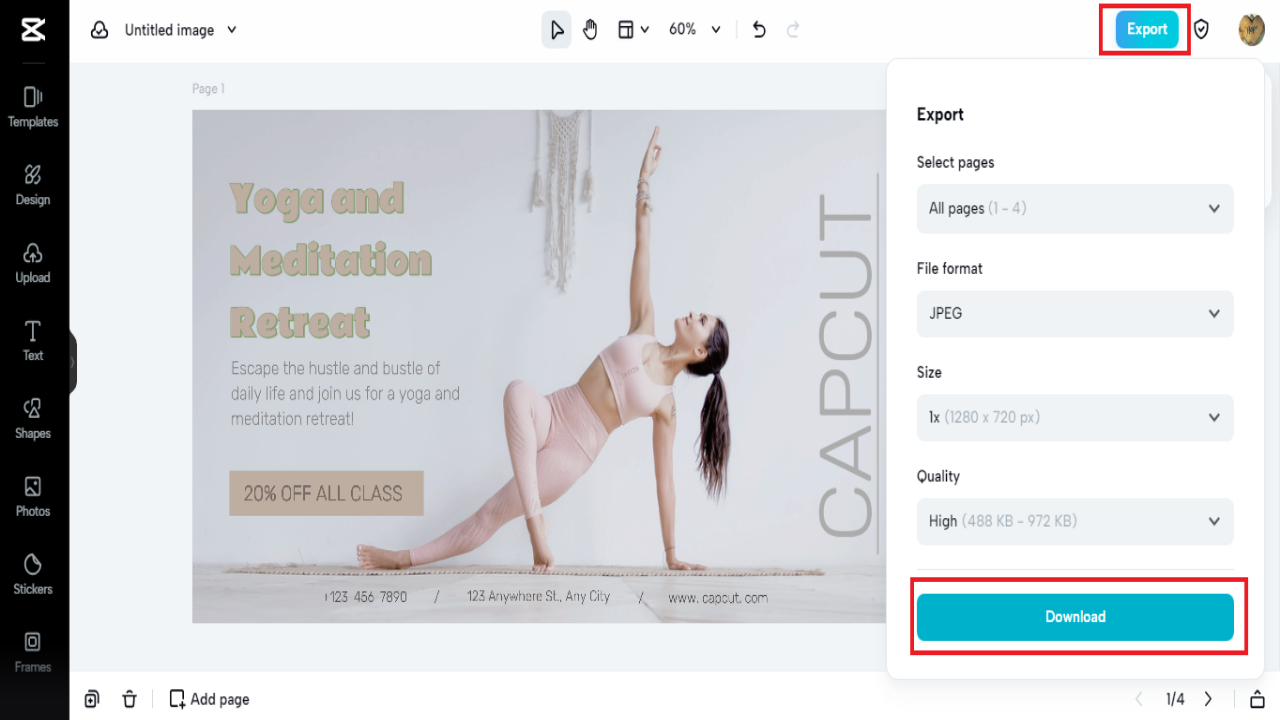
Task: Delete the current page with trash icon
Action: click(130, 698)
